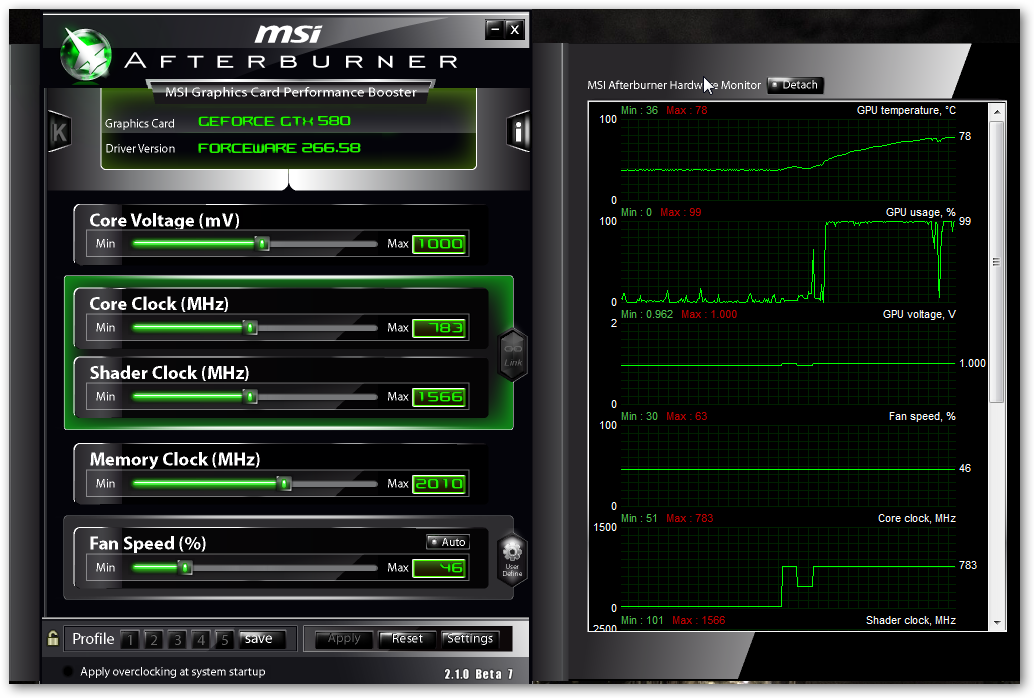Click the Memory Clock slider handle
Image resolution: width=1034 pixels, height=698 pixels.
click(284, 484)
